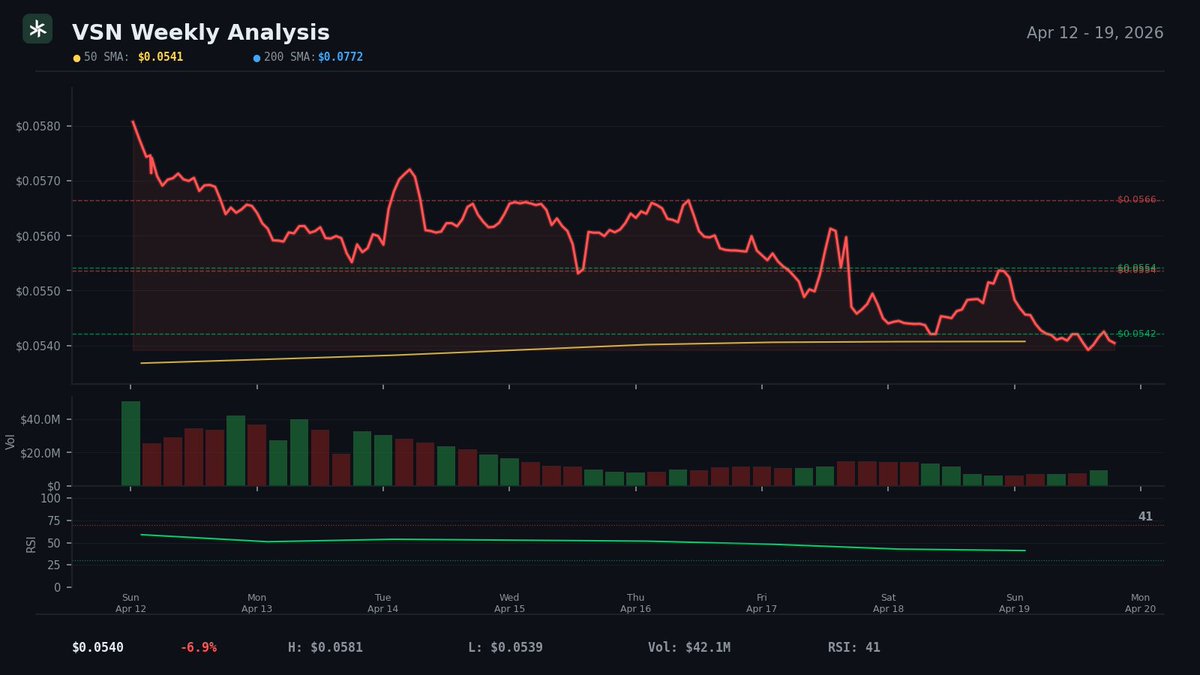Click the green RSI line in lower panel

pyautogui.click(x=600, y=540)
